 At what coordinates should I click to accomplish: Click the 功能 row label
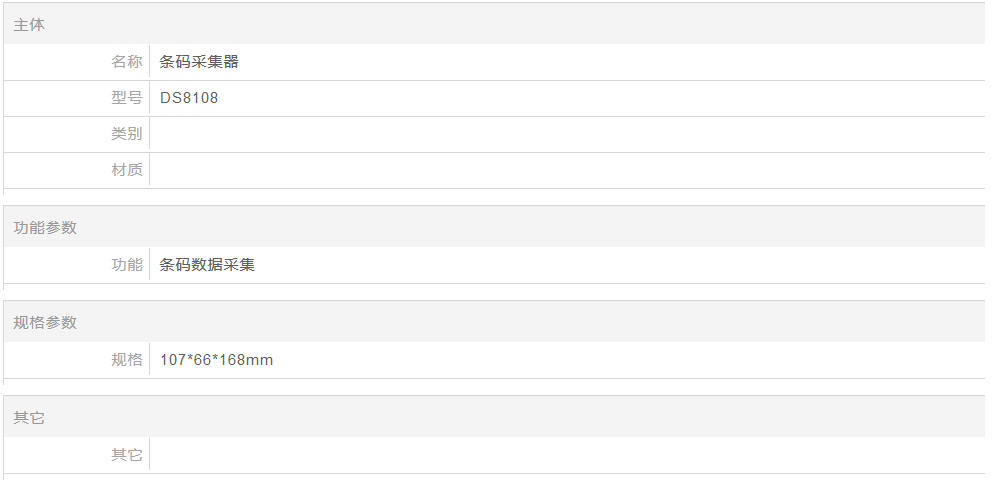[126, 265]
